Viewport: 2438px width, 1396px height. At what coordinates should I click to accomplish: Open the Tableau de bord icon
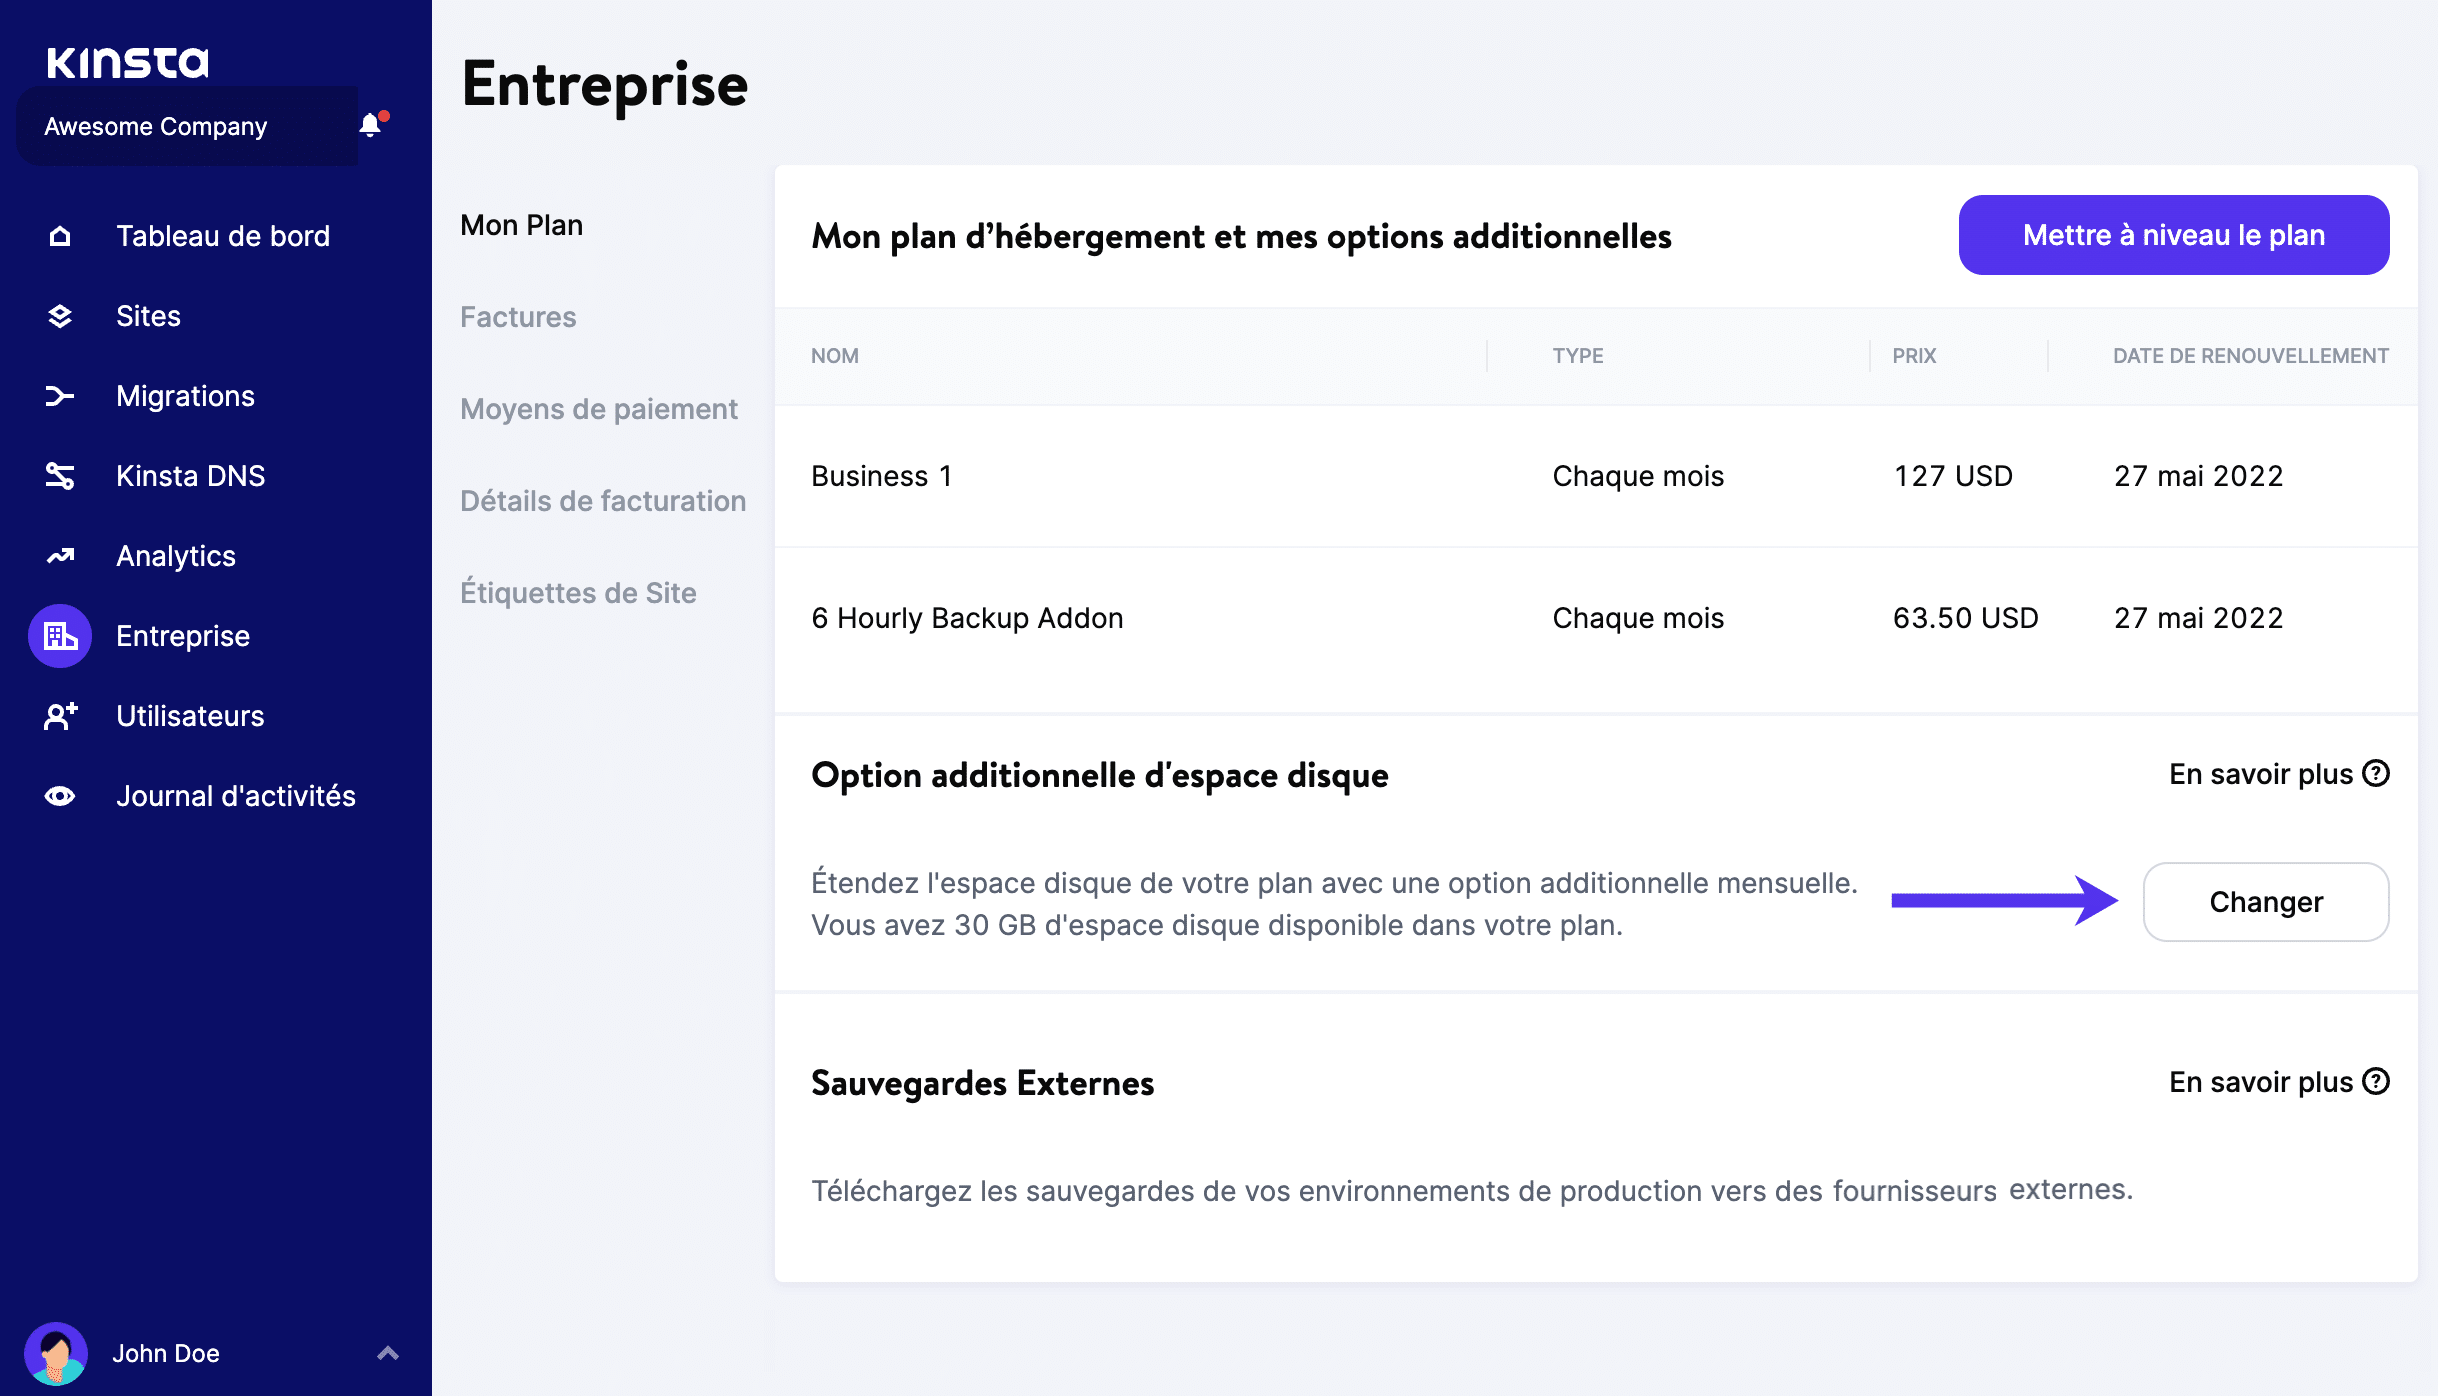pos(59,235)
